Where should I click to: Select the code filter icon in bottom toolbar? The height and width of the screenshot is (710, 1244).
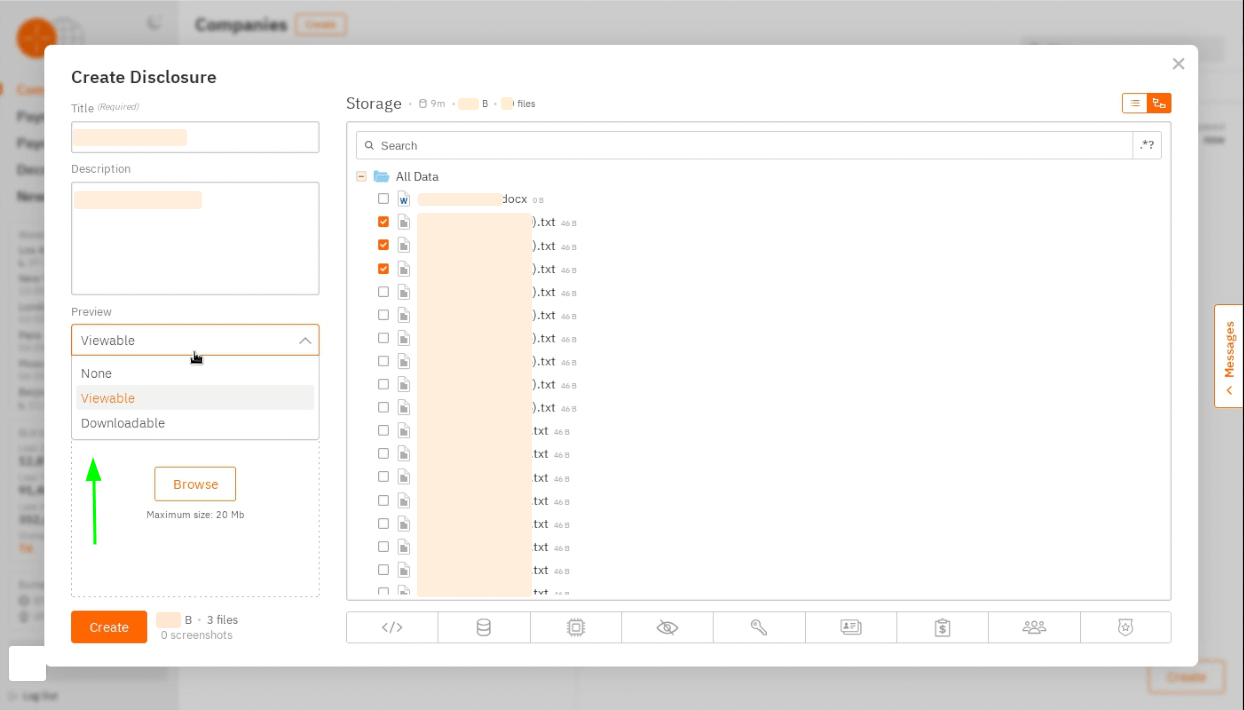392,627
